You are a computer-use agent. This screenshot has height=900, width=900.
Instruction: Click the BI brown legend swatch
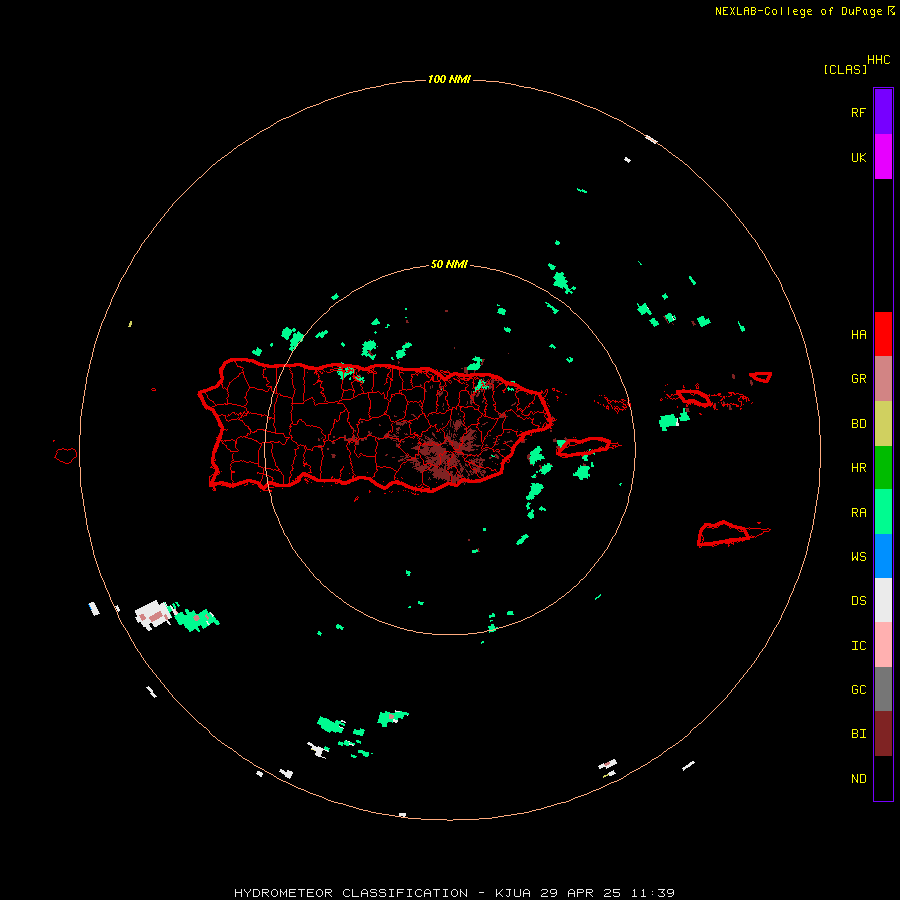point(883,734)
